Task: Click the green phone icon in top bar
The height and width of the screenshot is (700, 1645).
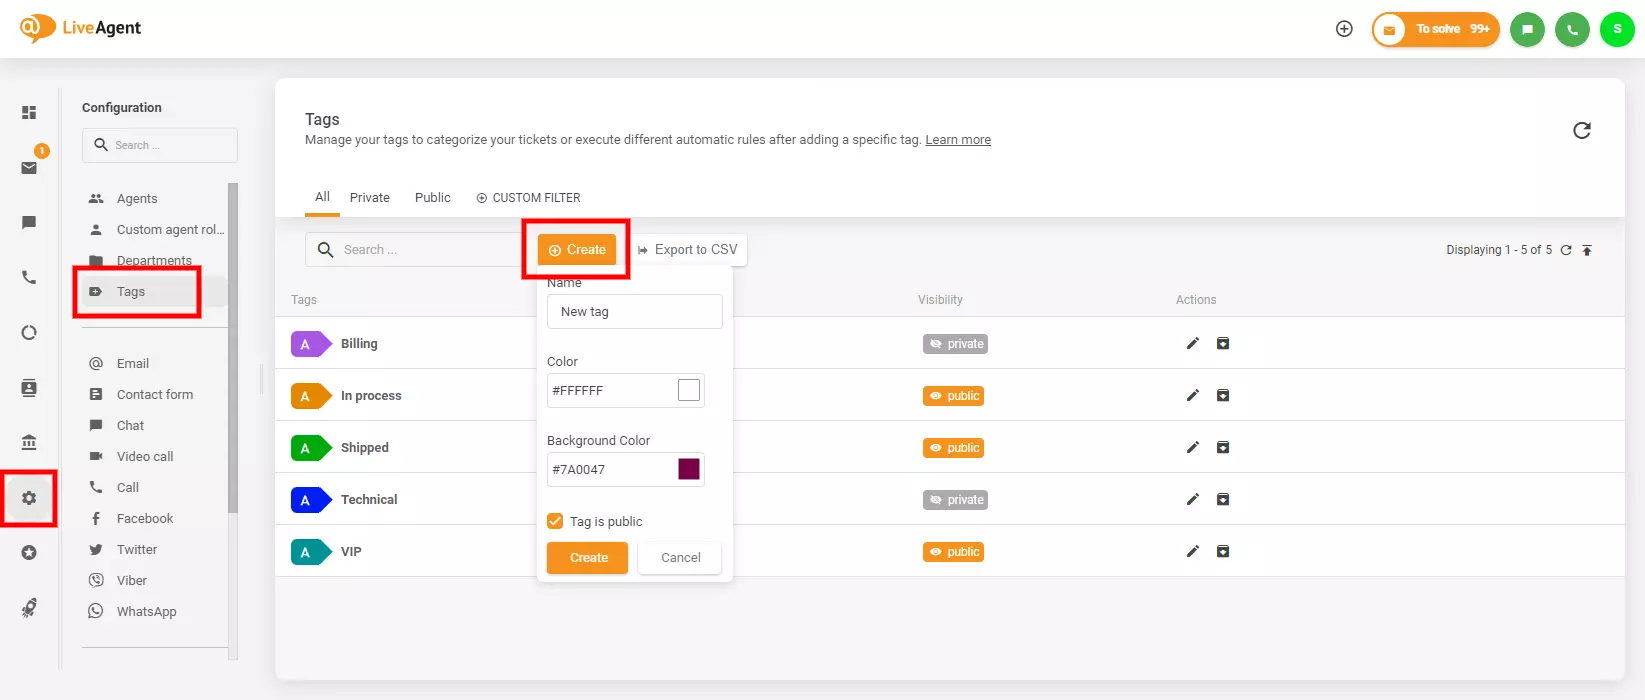Action: [1572, 29]
